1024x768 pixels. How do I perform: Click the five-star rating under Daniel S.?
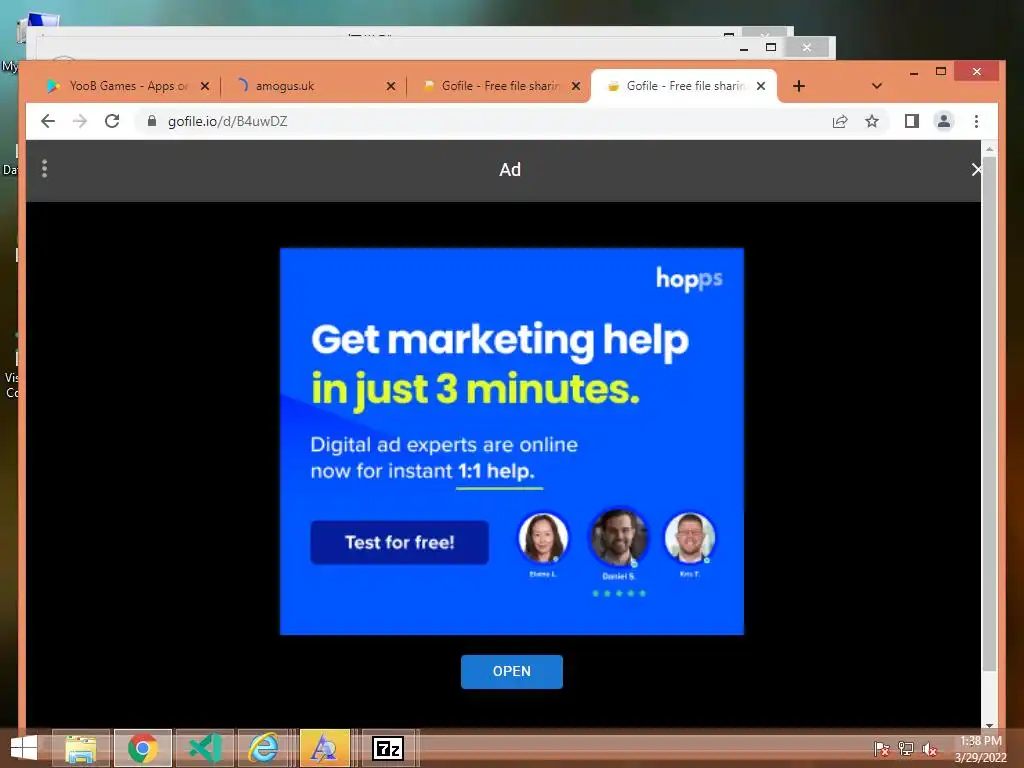(618, 593)
